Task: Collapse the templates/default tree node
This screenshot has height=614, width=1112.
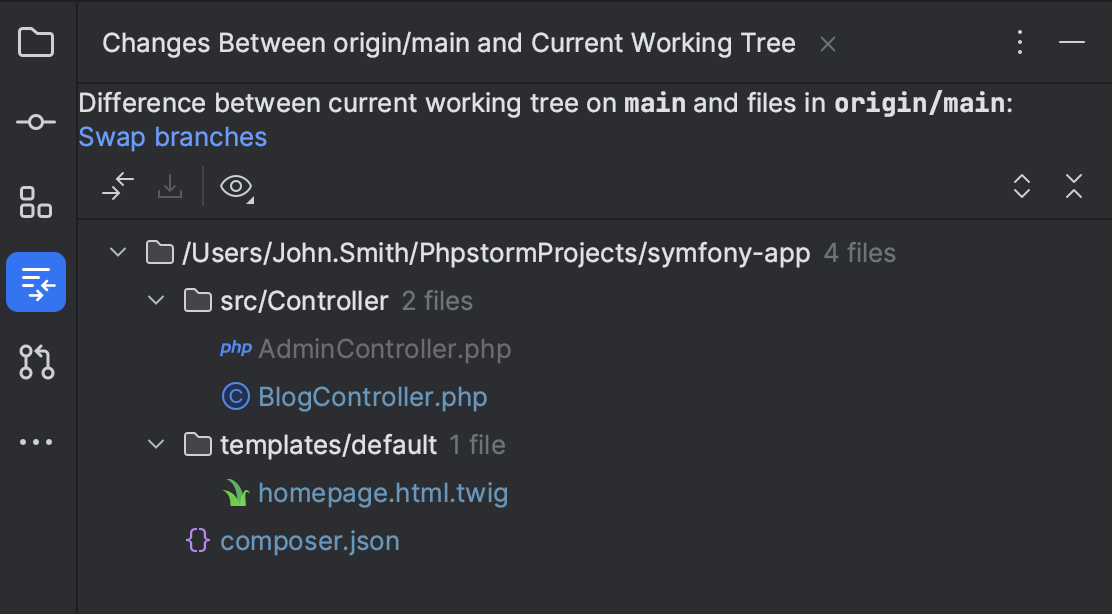Action: tap(156, 444)
